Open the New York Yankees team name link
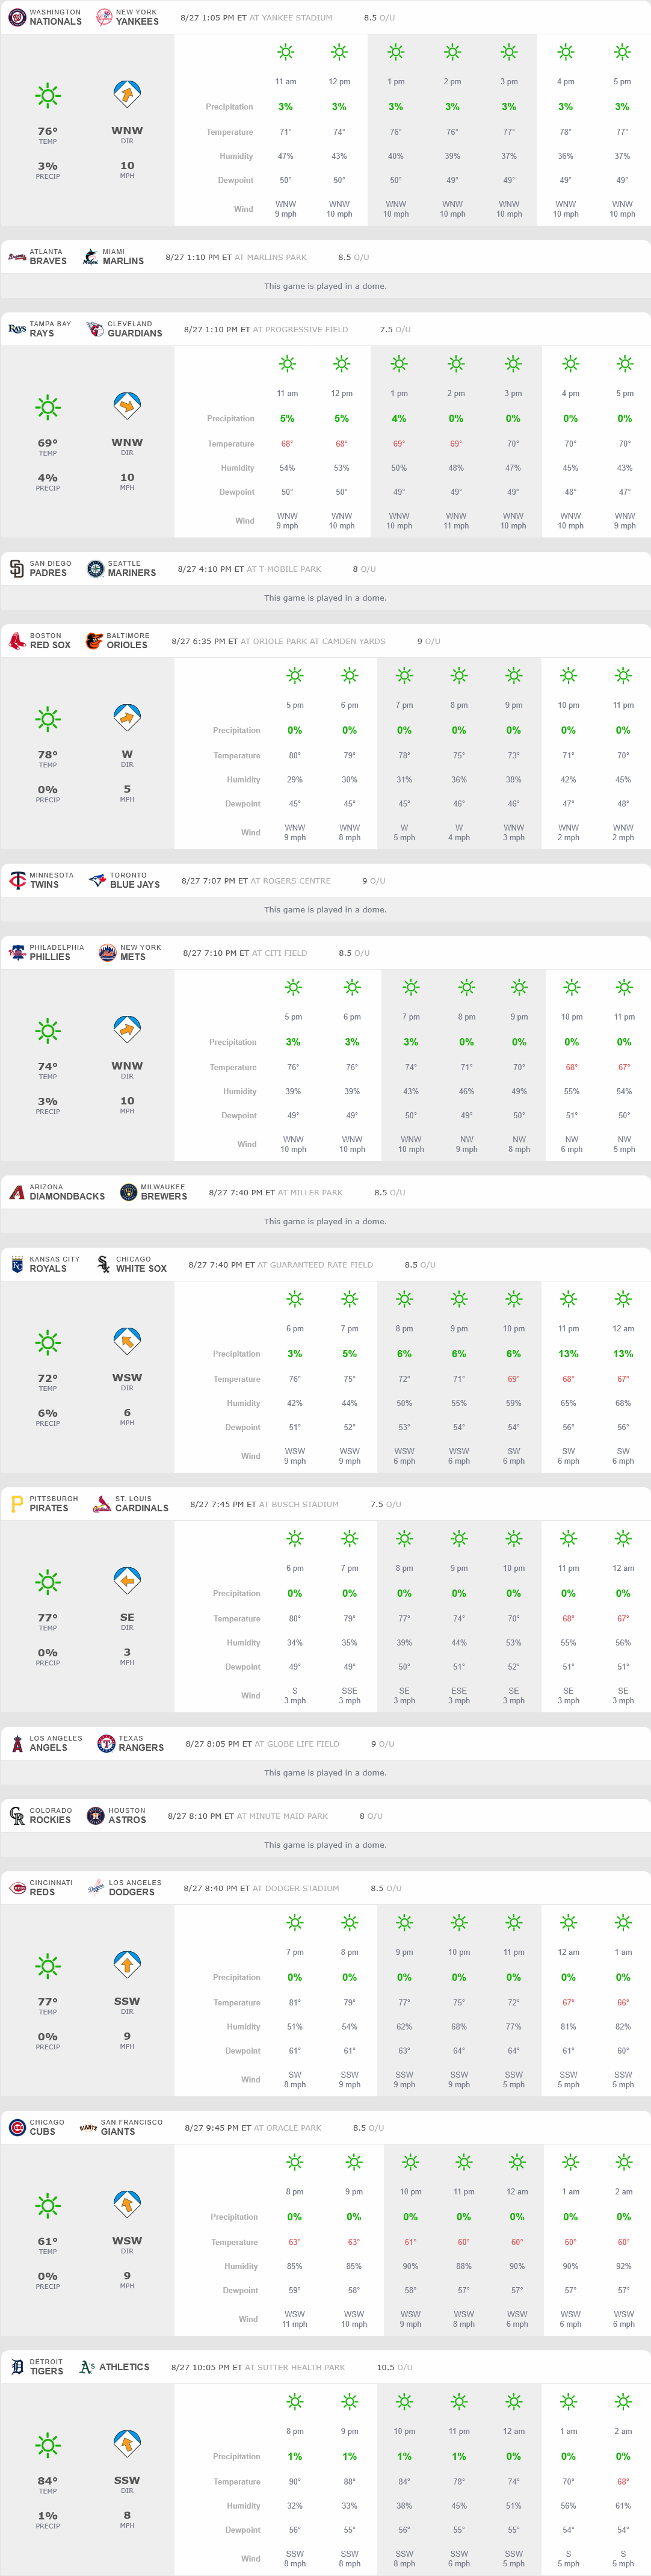The image size is (651, 2576). (x=137, y=17)
